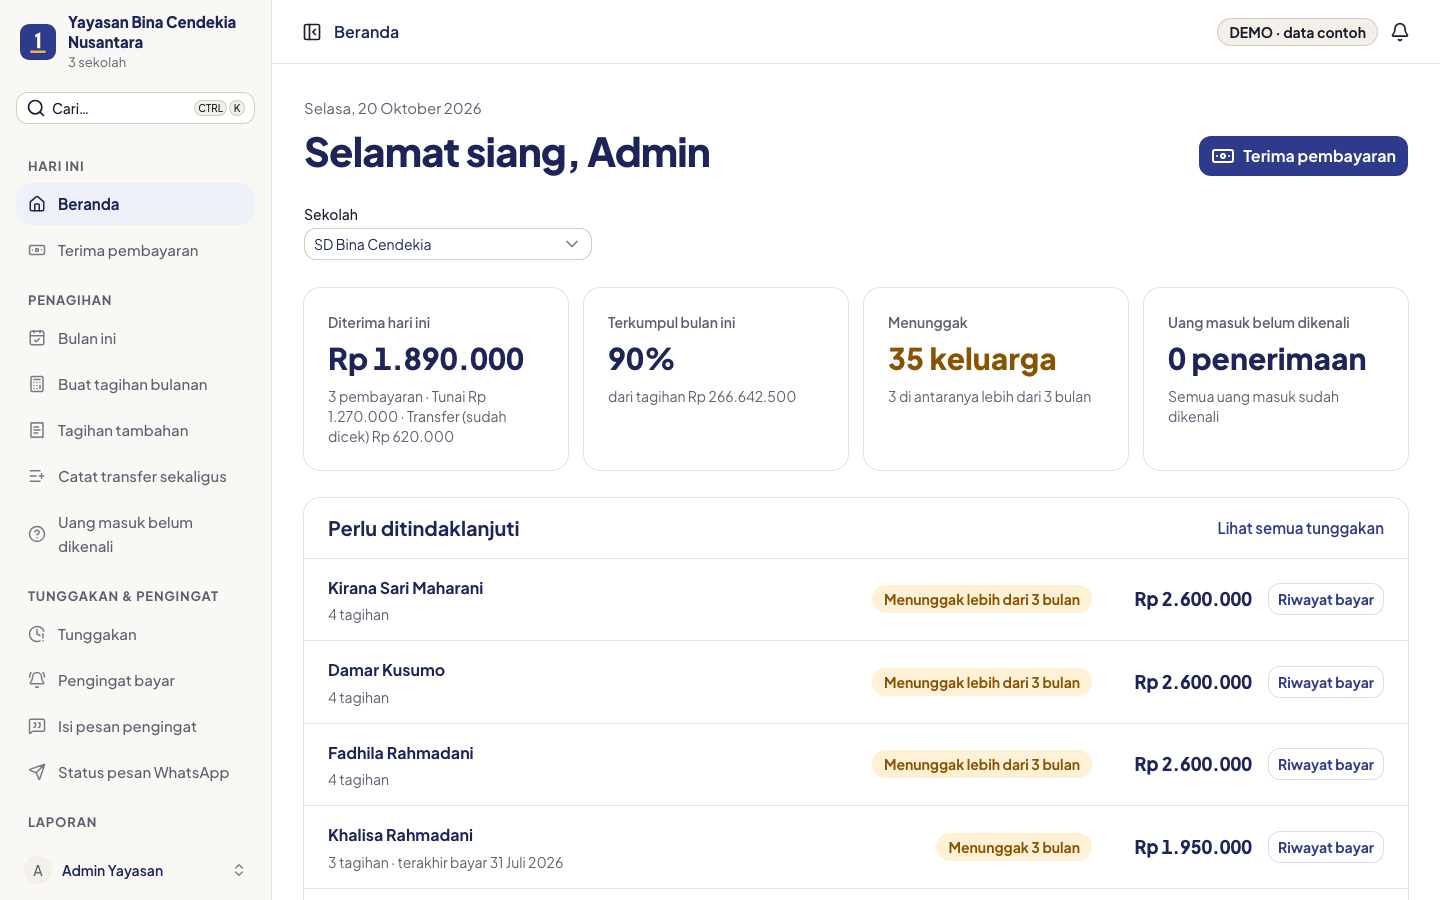Click the Tunggakan clock icon
This screenshot has height=900, width=1440.
37,634
